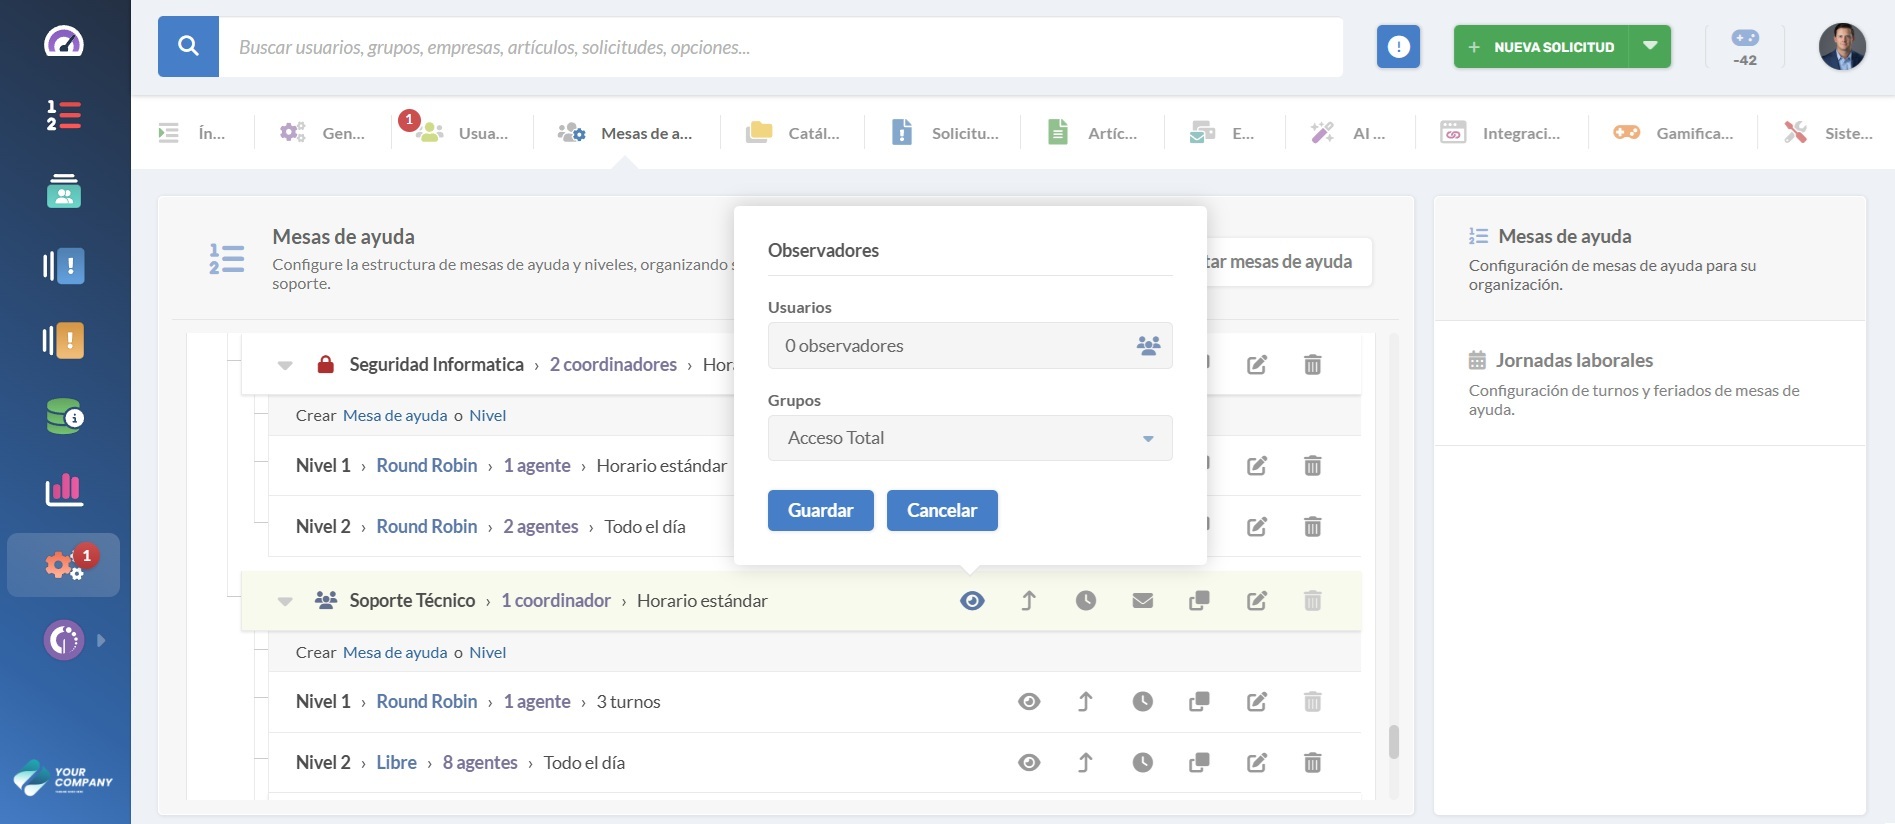Toggle observers eye for Nivel 1 3 turnos
The height and width of the screenshot is (824, 1895).
tap(1029, 701)
